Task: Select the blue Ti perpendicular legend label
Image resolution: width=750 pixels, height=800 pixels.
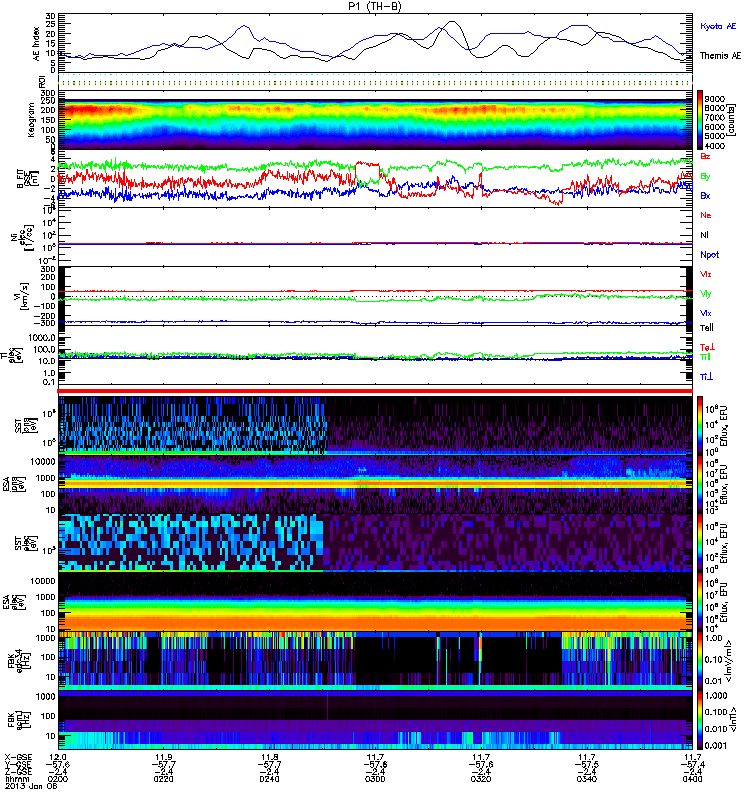Action: (706, 377)
